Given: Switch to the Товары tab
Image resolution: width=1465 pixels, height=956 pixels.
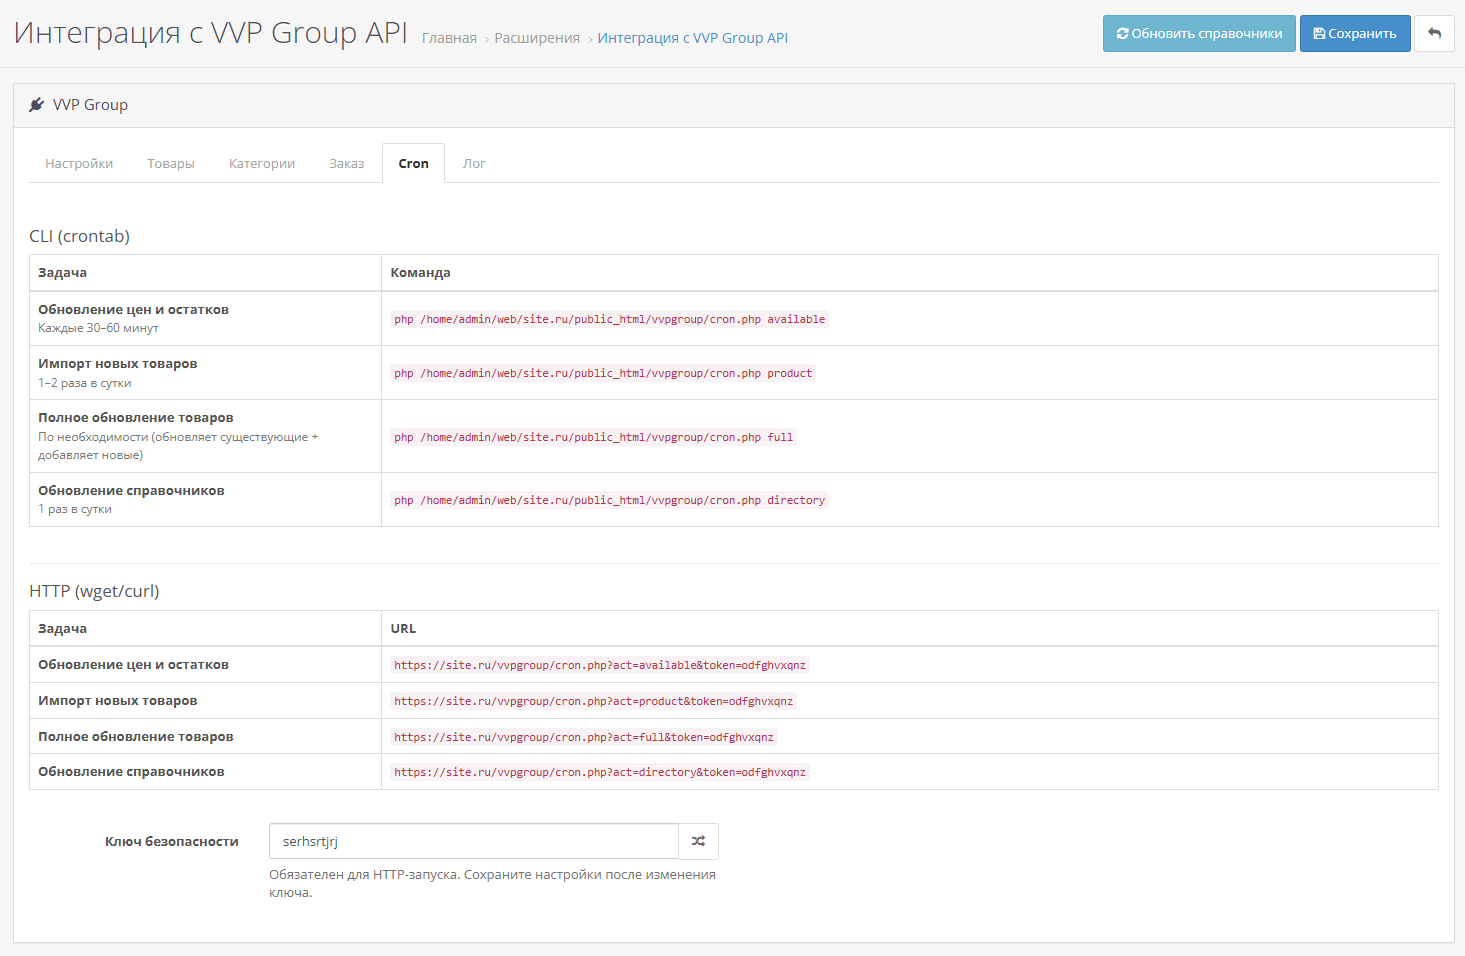Looking at the screenshot, I should (171, 163).
